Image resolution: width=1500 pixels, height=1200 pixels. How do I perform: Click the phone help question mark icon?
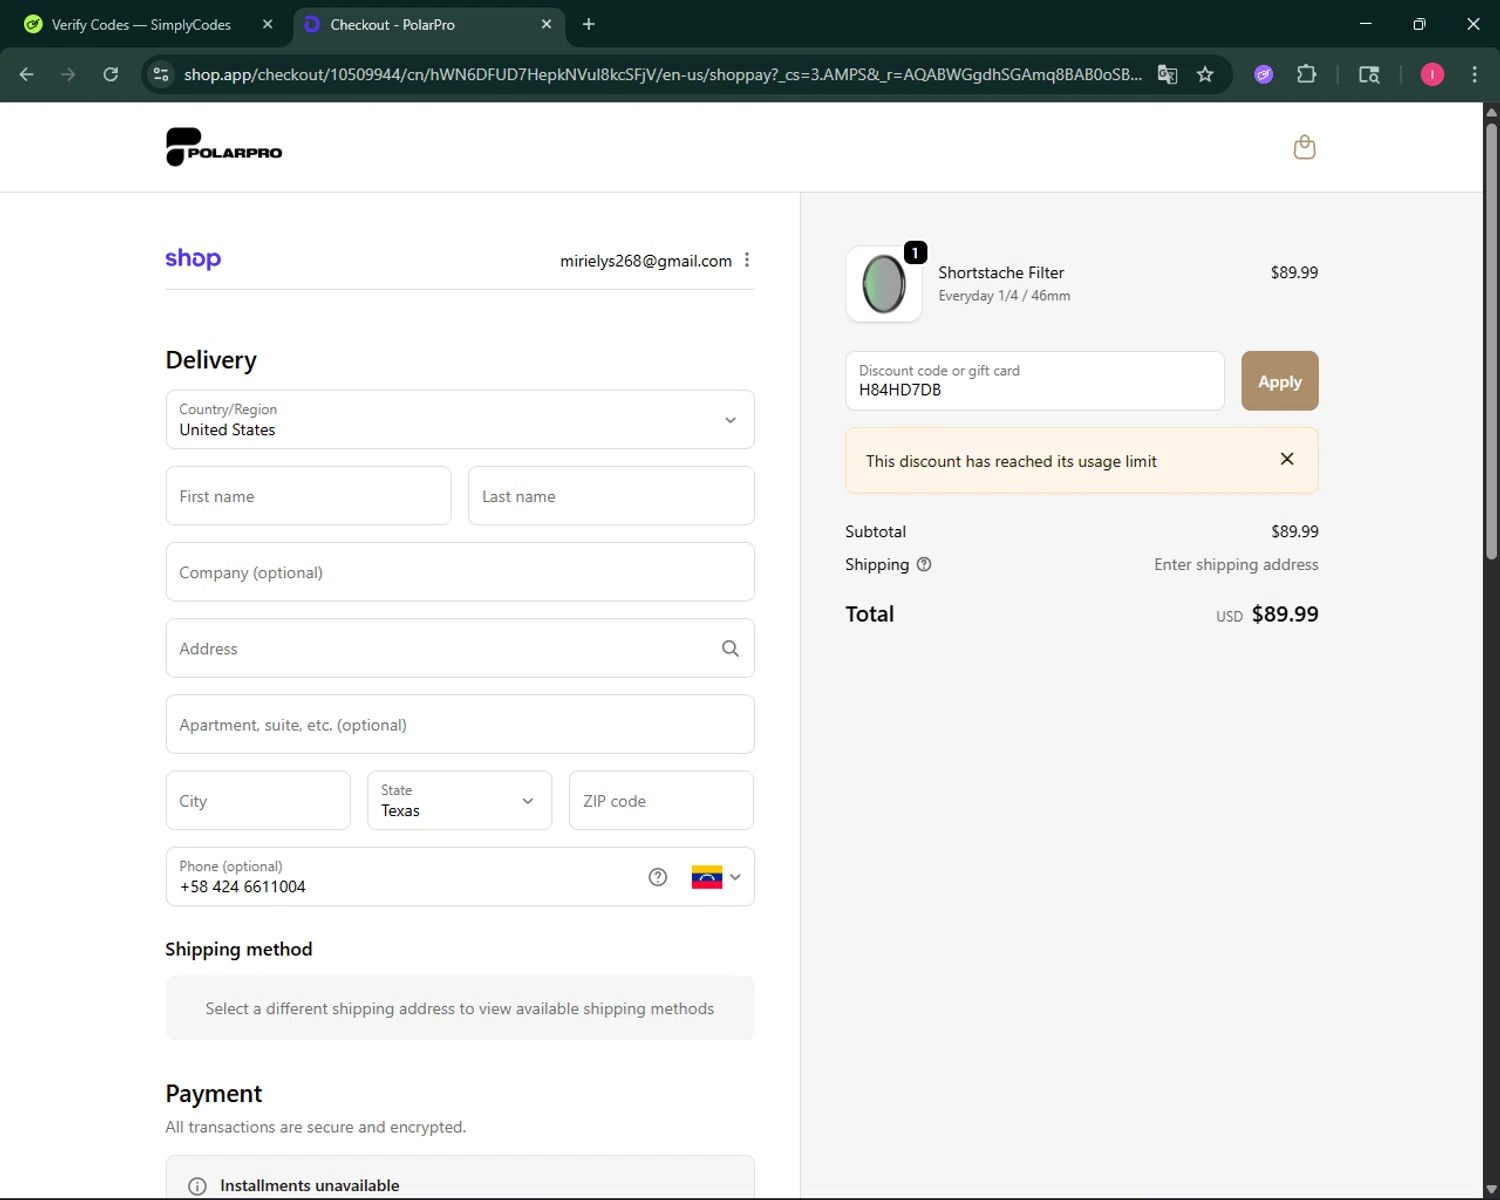click(657, 877)
